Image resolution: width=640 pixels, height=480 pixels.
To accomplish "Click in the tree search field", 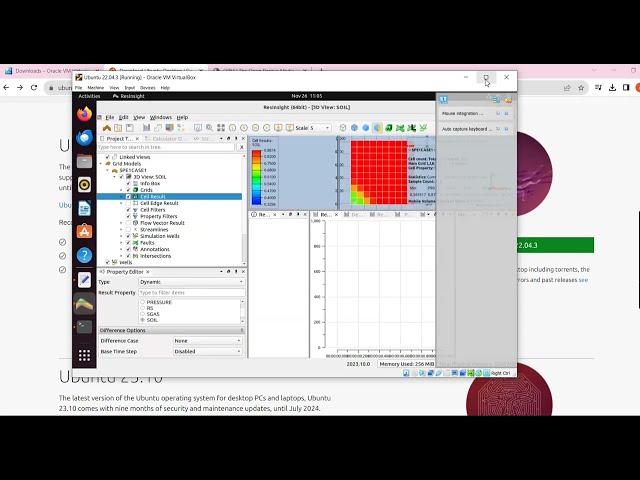I will click(x=166, y=147).
